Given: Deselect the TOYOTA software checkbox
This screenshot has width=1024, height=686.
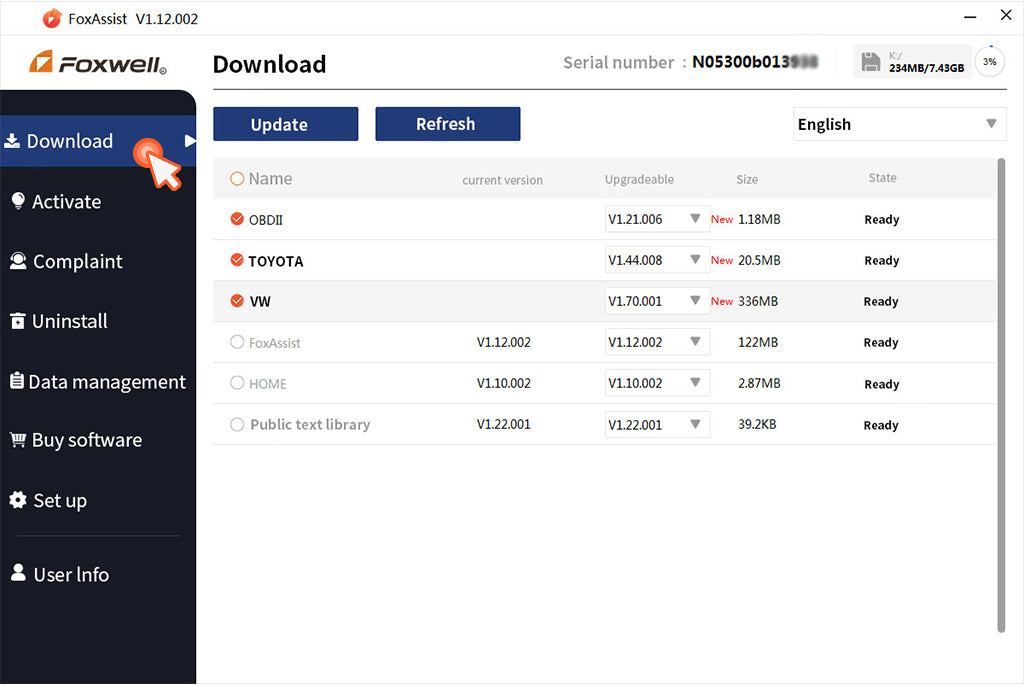Looking at the screenshot, I should click(x=237, y=260).
